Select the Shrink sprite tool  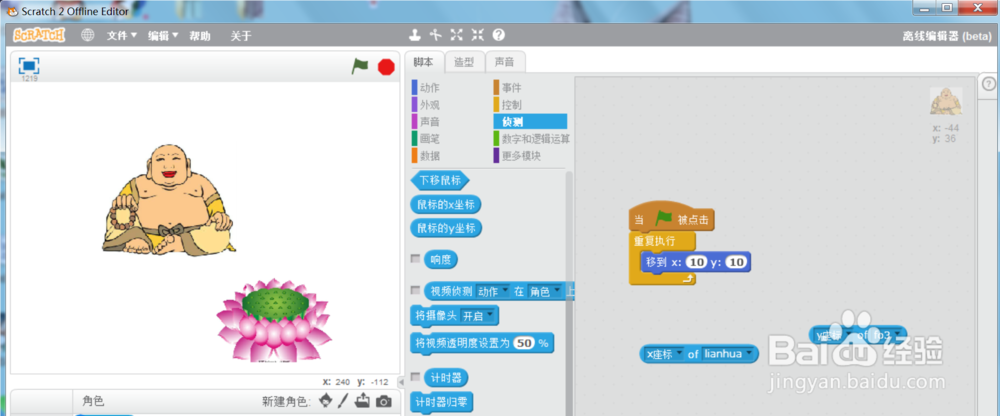point(478,35)
